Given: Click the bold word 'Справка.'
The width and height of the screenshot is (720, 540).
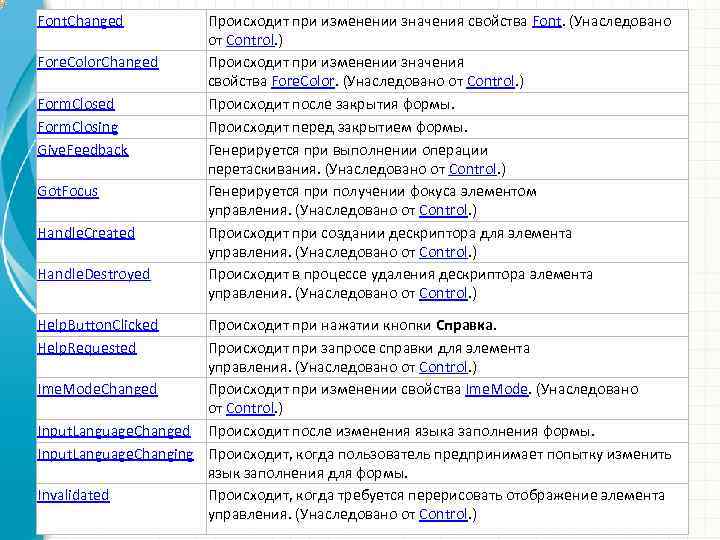Looking at the screenshot, I should pos(466,326).
